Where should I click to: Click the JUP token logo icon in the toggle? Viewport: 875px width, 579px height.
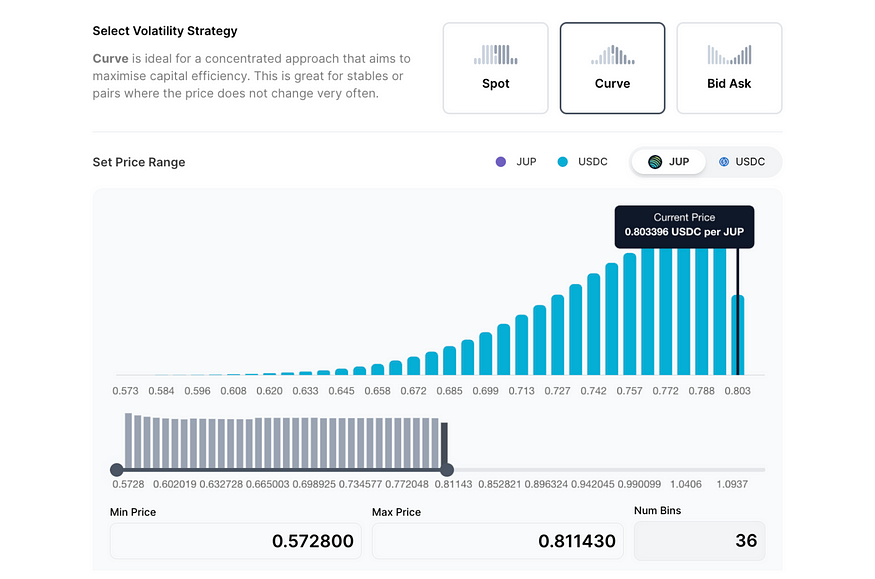[655, 162]
